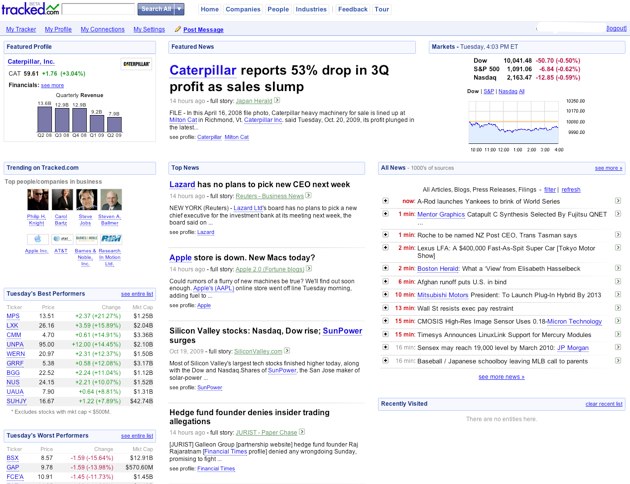Expand the Lexus LFA news item
The height and width of the screenshot is (484, 630).
(385, 247)
